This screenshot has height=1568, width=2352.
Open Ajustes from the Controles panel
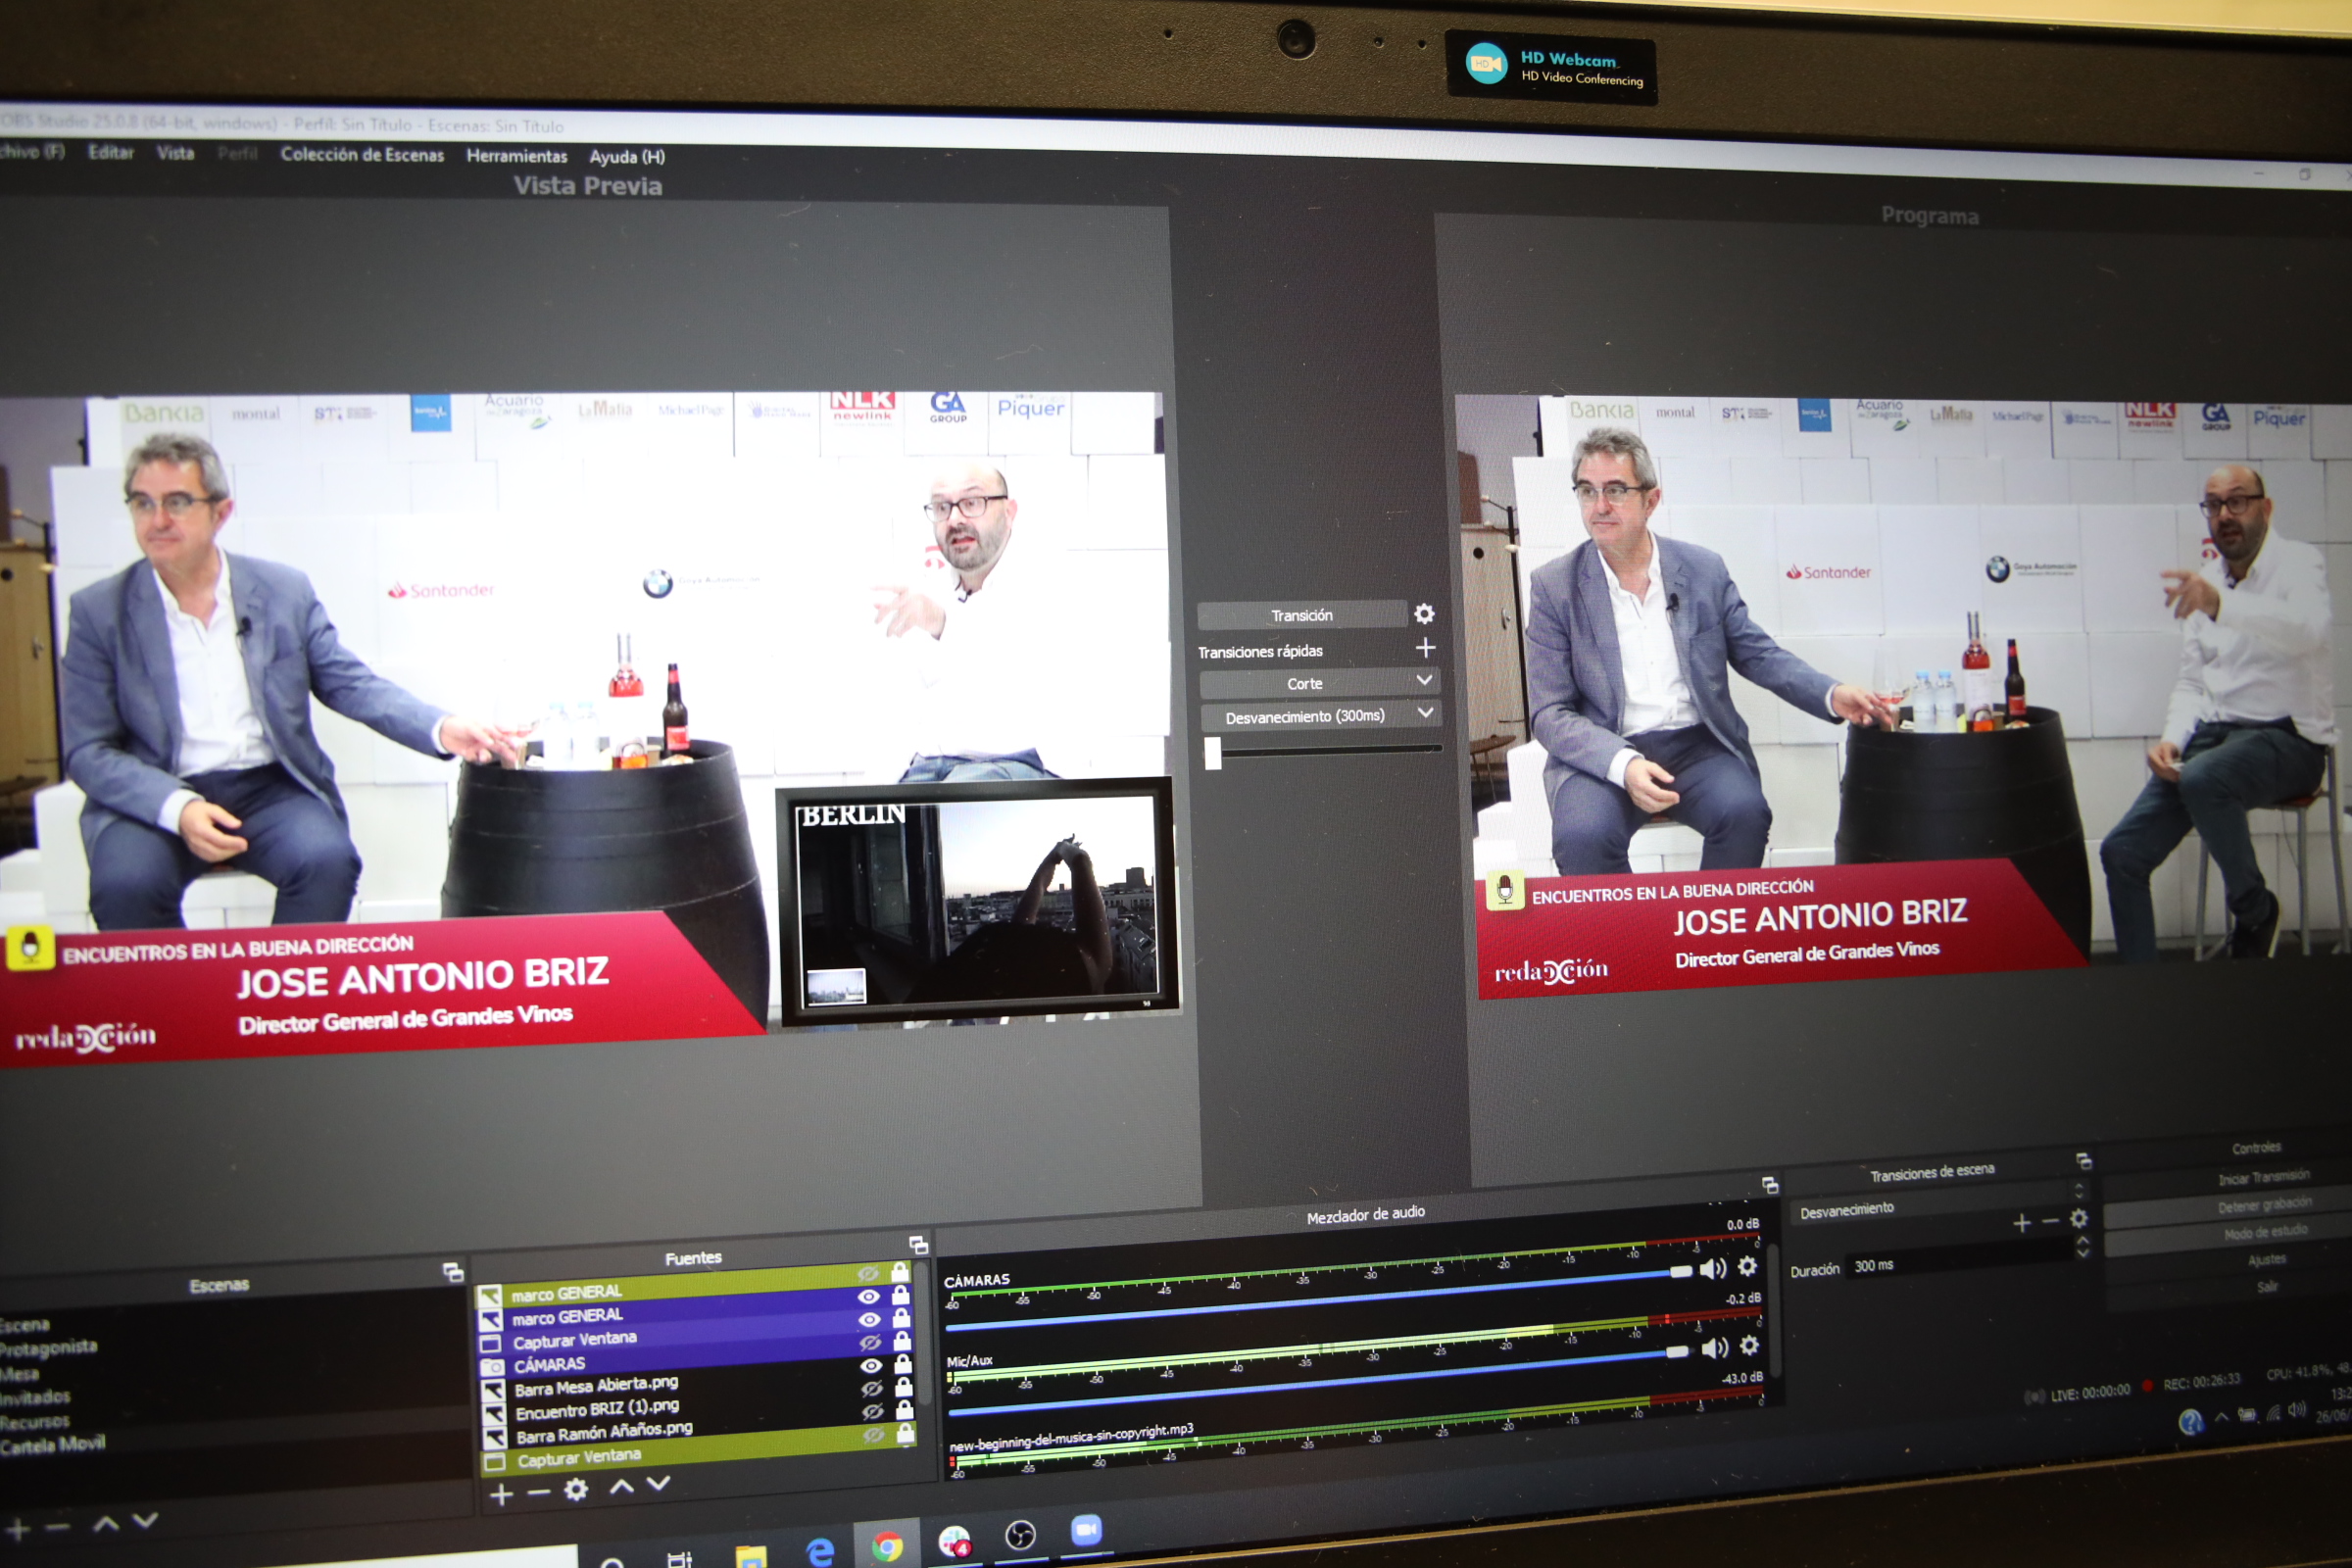click(2267, 1259)
